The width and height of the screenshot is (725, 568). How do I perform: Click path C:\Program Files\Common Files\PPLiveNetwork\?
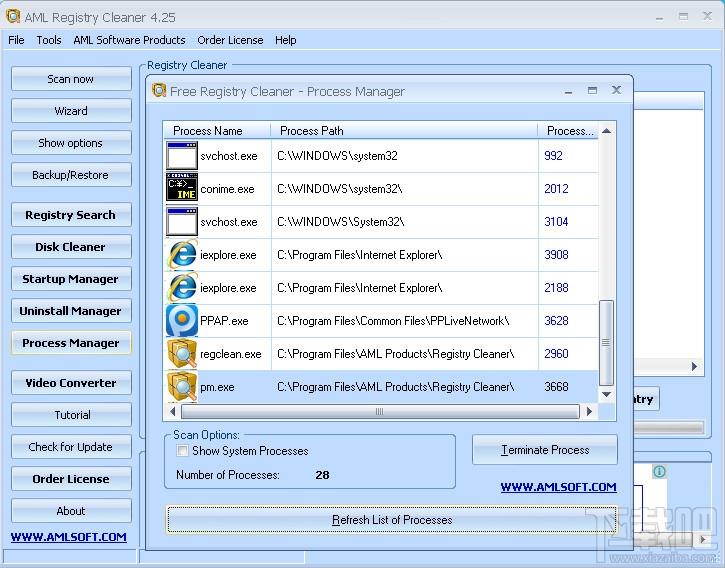pyautogui.click(x=393, y=321)
